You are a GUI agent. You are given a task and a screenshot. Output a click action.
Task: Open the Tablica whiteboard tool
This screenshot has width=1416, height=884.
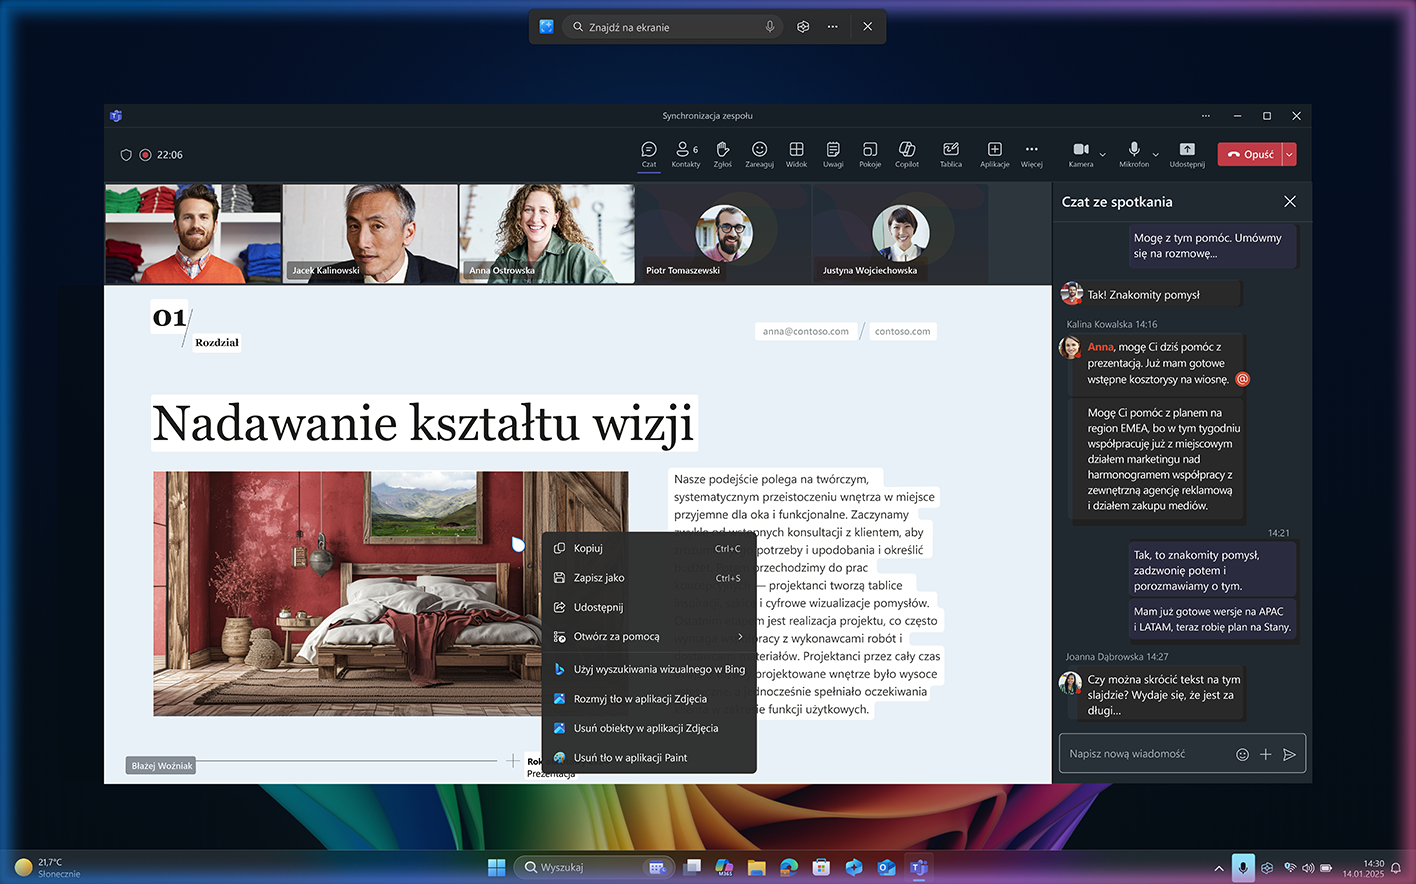(x=949, y=154)
